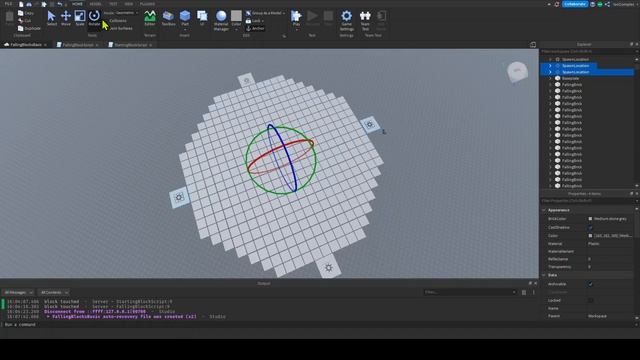Toggle the Collisions option
Screen dimensions: 640x360
[118, 21]
